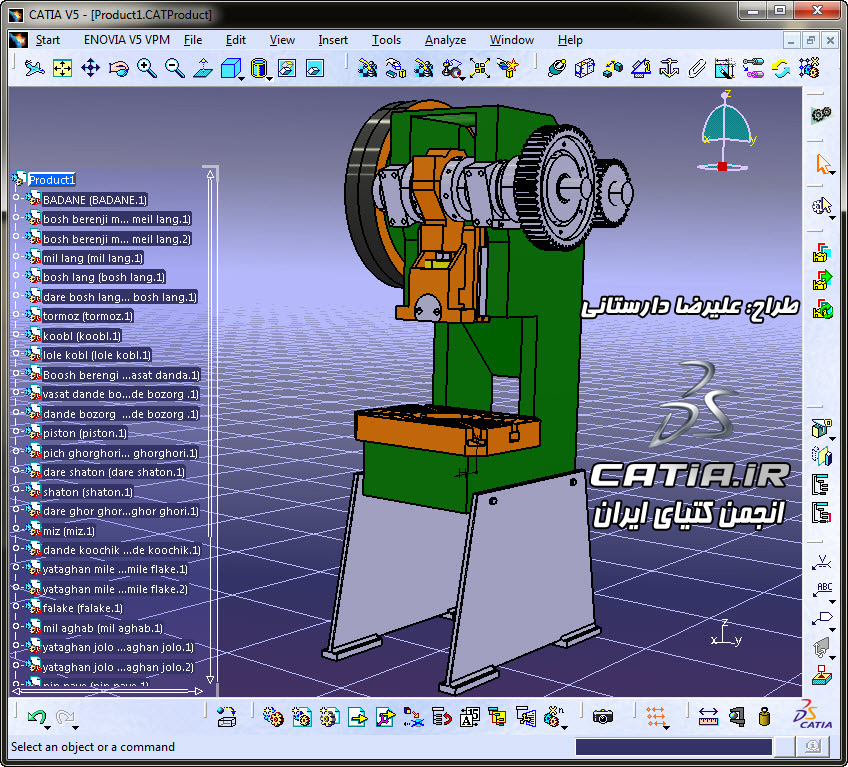Click the tree scroll-down arrow
The width and height of the screenshot is (848, 767).
(210, 679)
